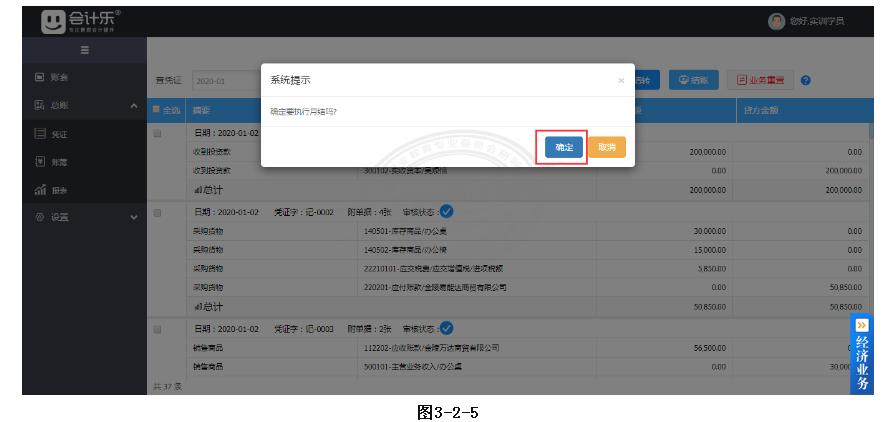Click voucher number 记-0002 header text

(303, 212)
